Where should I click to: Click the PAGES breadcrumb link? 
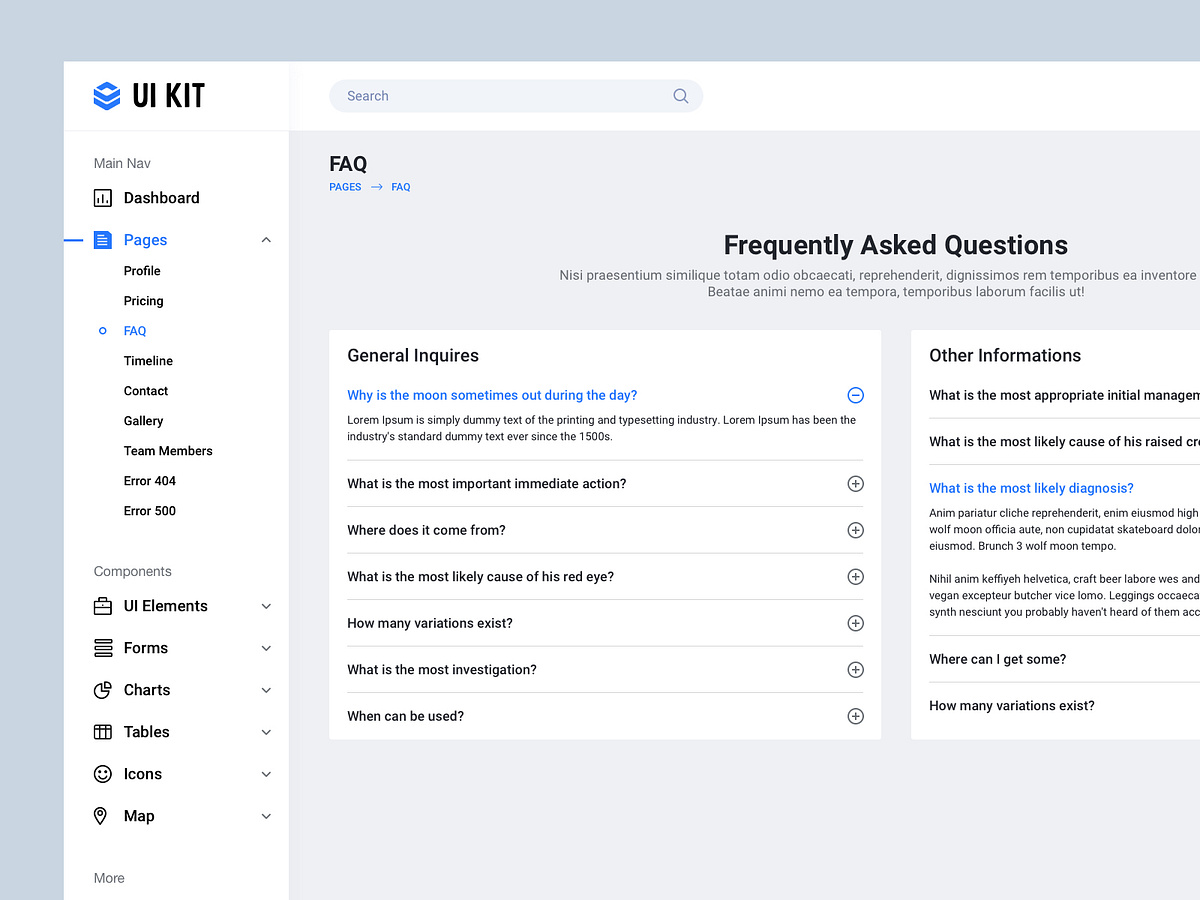[345, 186]
